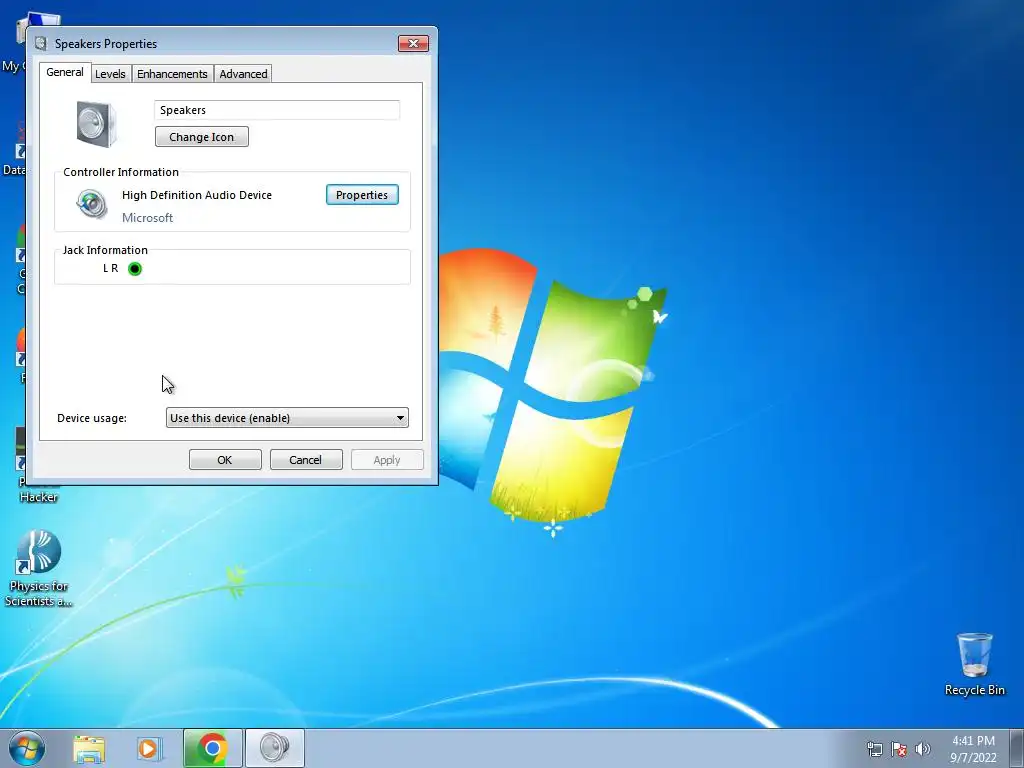Open the Action Center flag icon
The width and height of the screenshot is (1024, 768).
(x=899, y=749)
